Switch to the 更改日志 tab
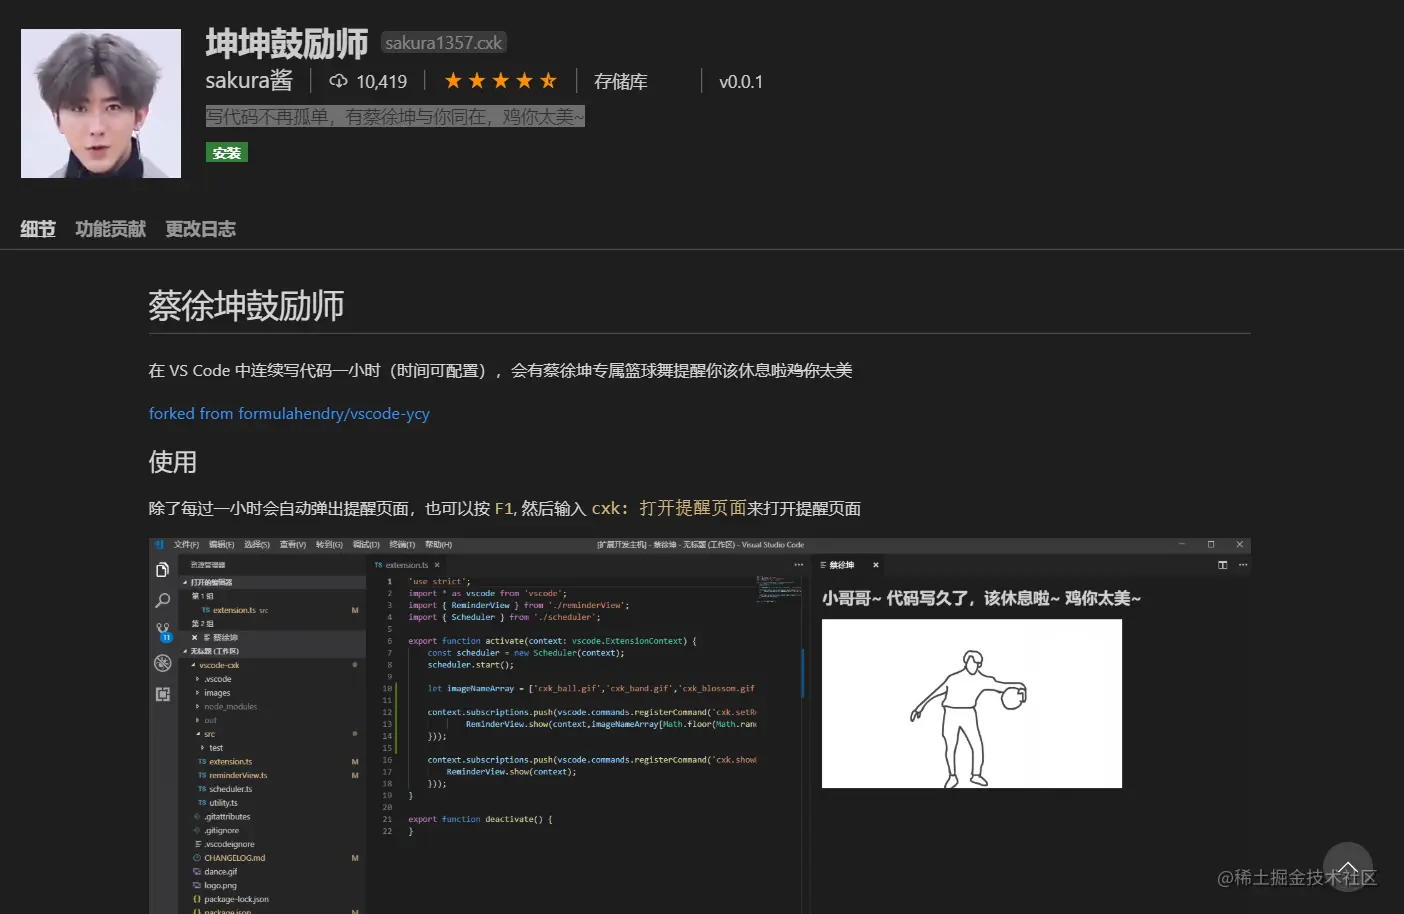Viewport: 1404px width, 914px height. coord(201,229)
